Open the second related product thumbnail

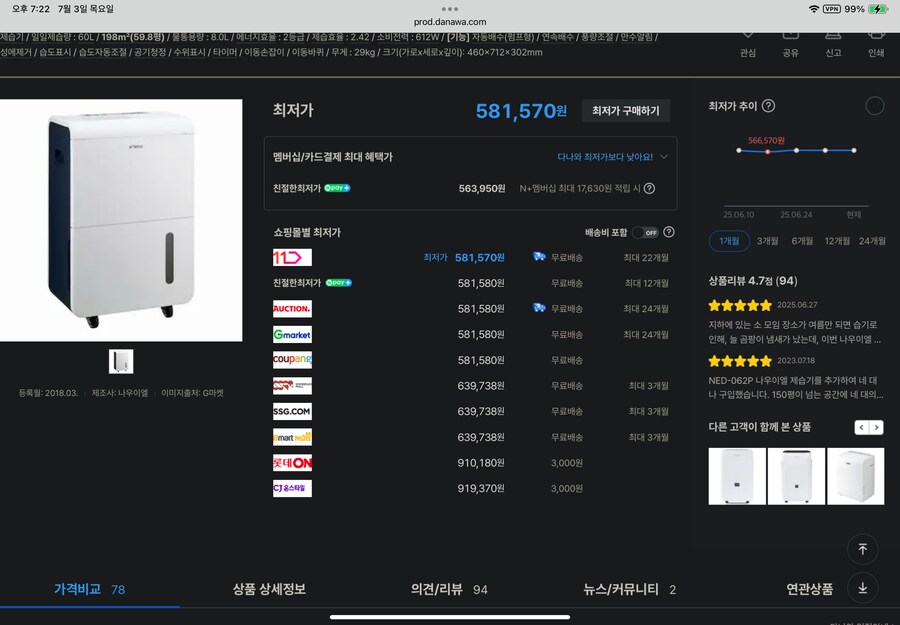pyautogui.click(x=796, y=476)
